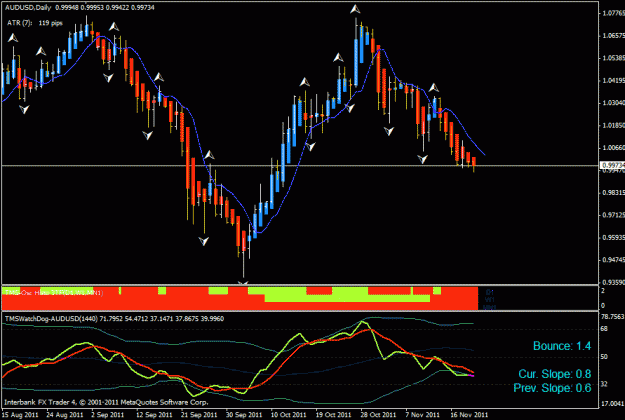This screenshot has width=625, height=420.
Task: Select the TMSWatchDog-AUDUSD(1440) indicator label
Action: click(x=114, y=319)
